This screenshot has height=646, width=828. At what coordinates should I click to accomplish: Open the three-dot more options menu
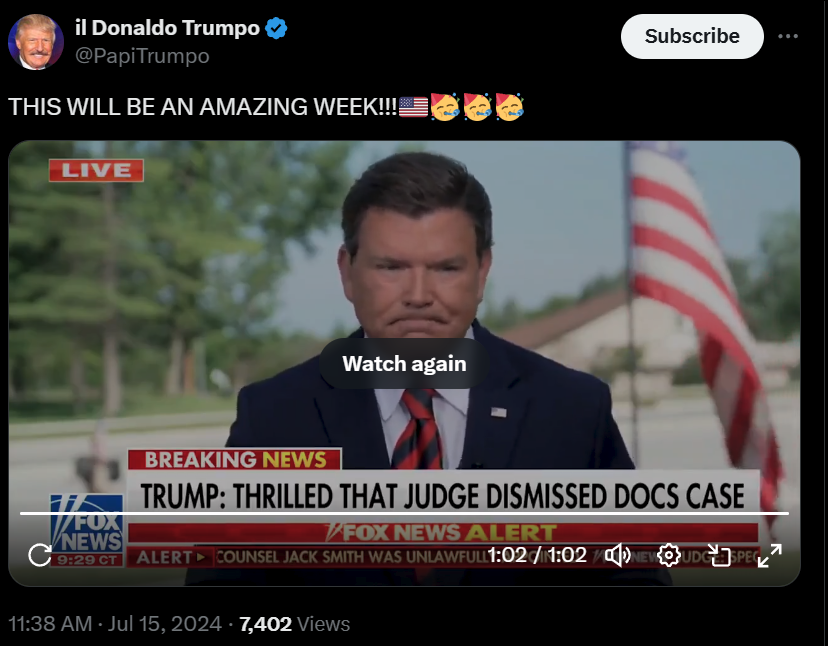pos(788,36)
